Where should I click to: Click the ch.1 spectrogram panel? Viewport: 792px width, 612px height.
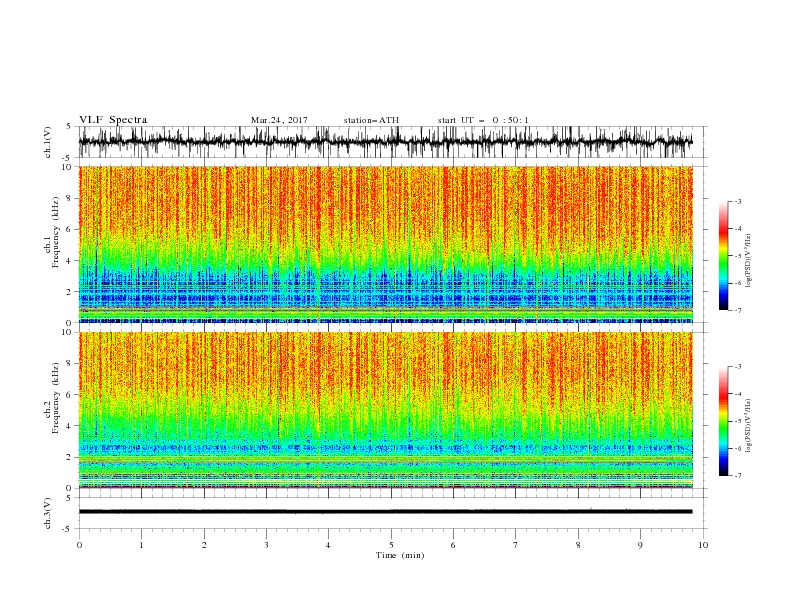(385, 244)
